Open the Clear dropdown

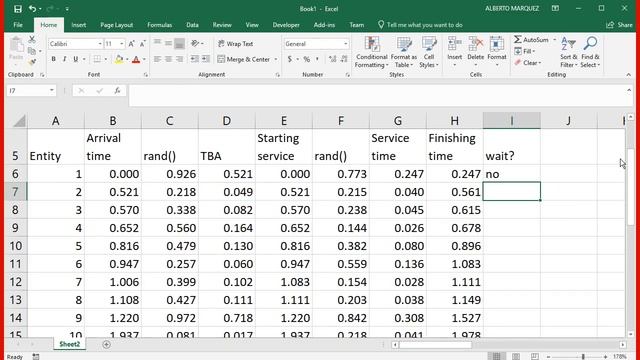pos(527,63)
